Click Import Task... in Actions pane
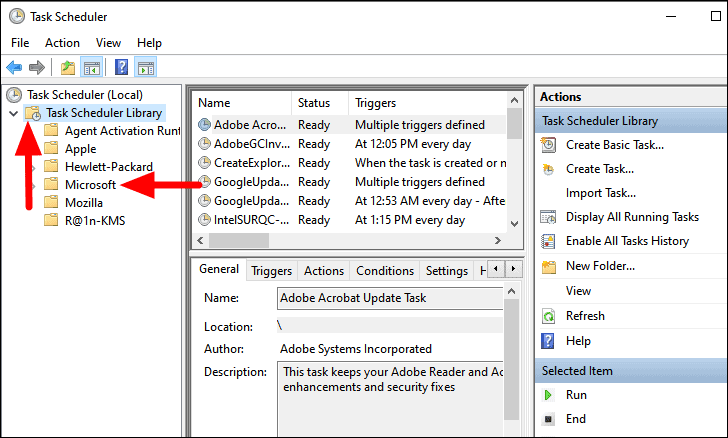The width and height of the screenshot is (728, 438). [601, 193]
